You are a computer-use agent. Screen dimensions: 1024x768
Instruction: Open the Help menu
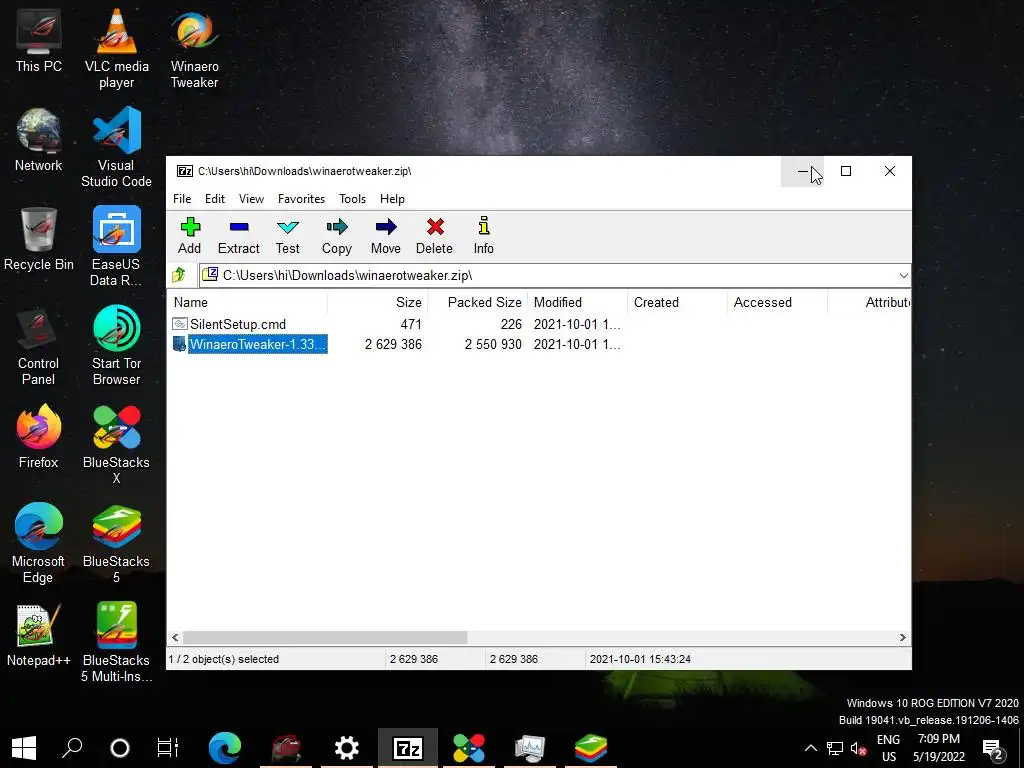(x=392, y=199)
